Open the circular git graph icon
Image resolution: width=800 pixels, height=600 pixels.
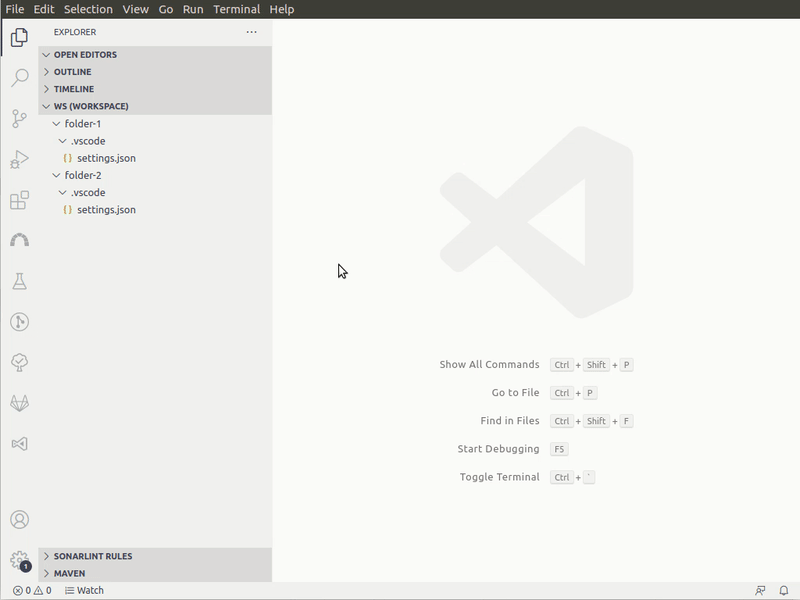click(19, 322)
